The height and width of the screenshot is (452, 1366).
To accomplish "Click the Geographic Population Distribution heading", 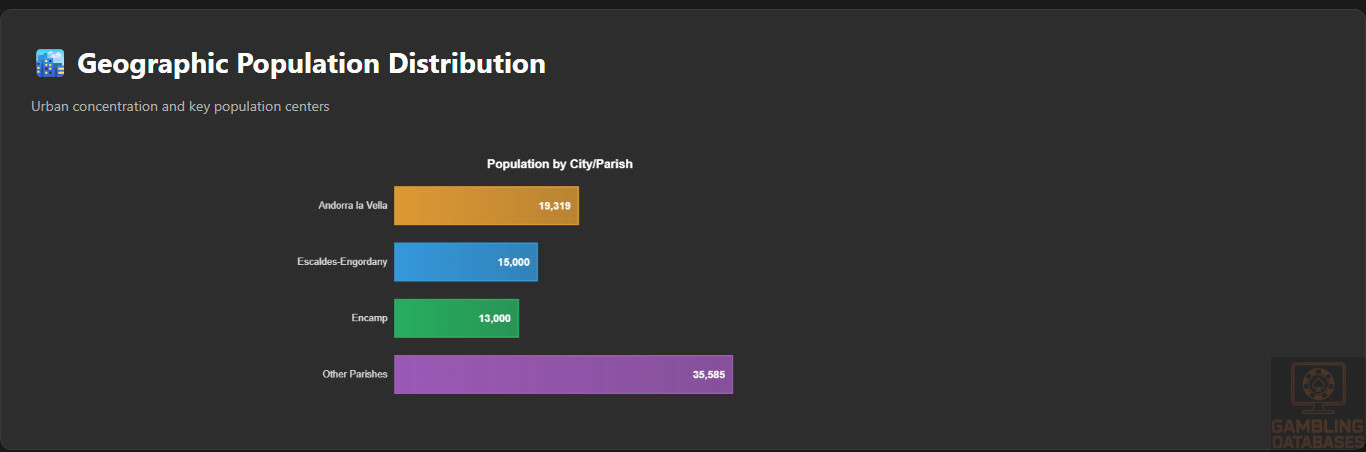I will point(311,64).
